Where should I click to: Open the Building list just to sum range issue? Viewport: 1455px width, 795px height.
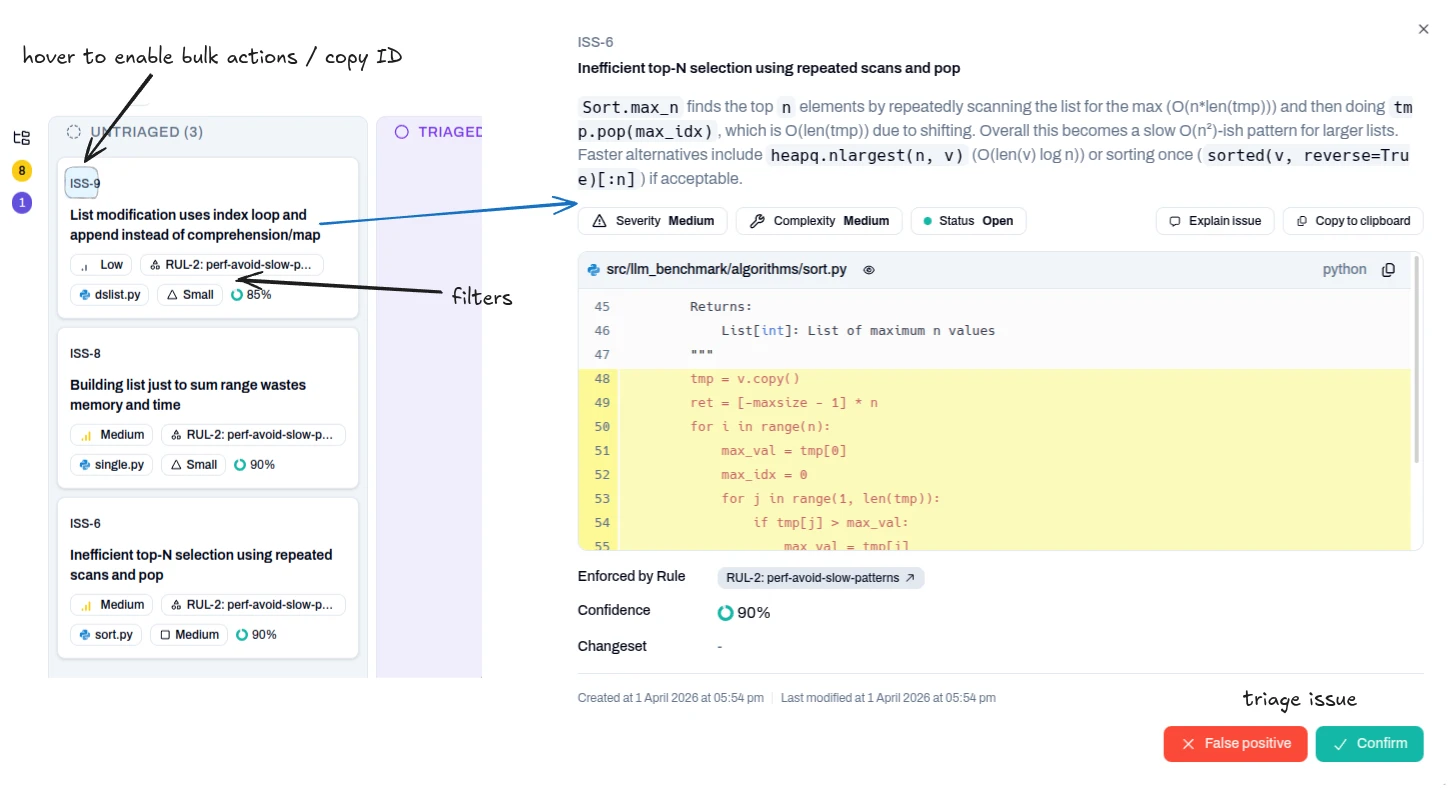(188, 395)
